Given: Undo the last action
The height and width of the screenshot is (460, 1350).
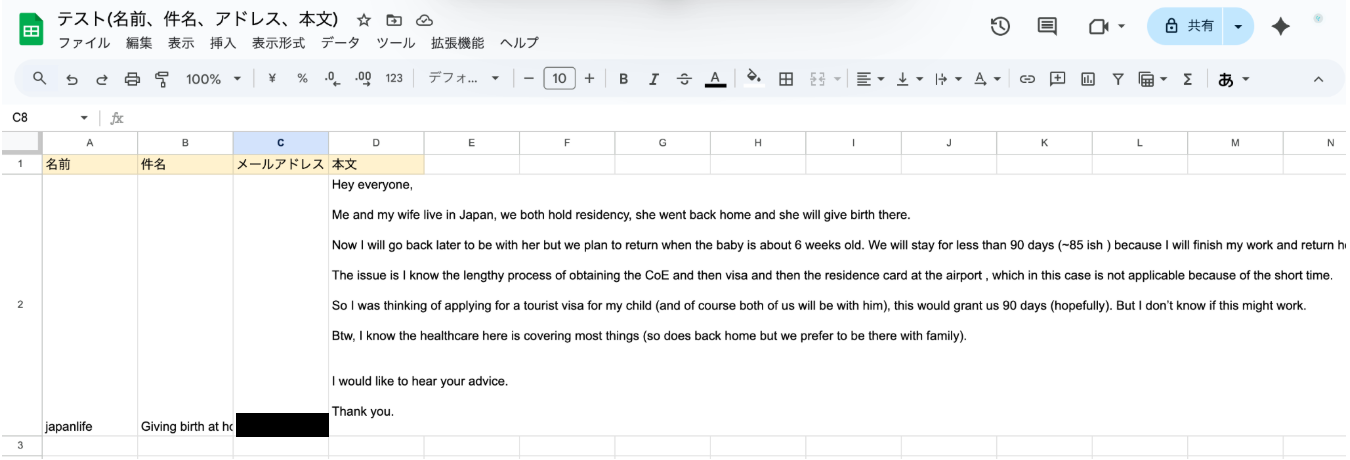Looking at the screenshot, I should [72, 79].
